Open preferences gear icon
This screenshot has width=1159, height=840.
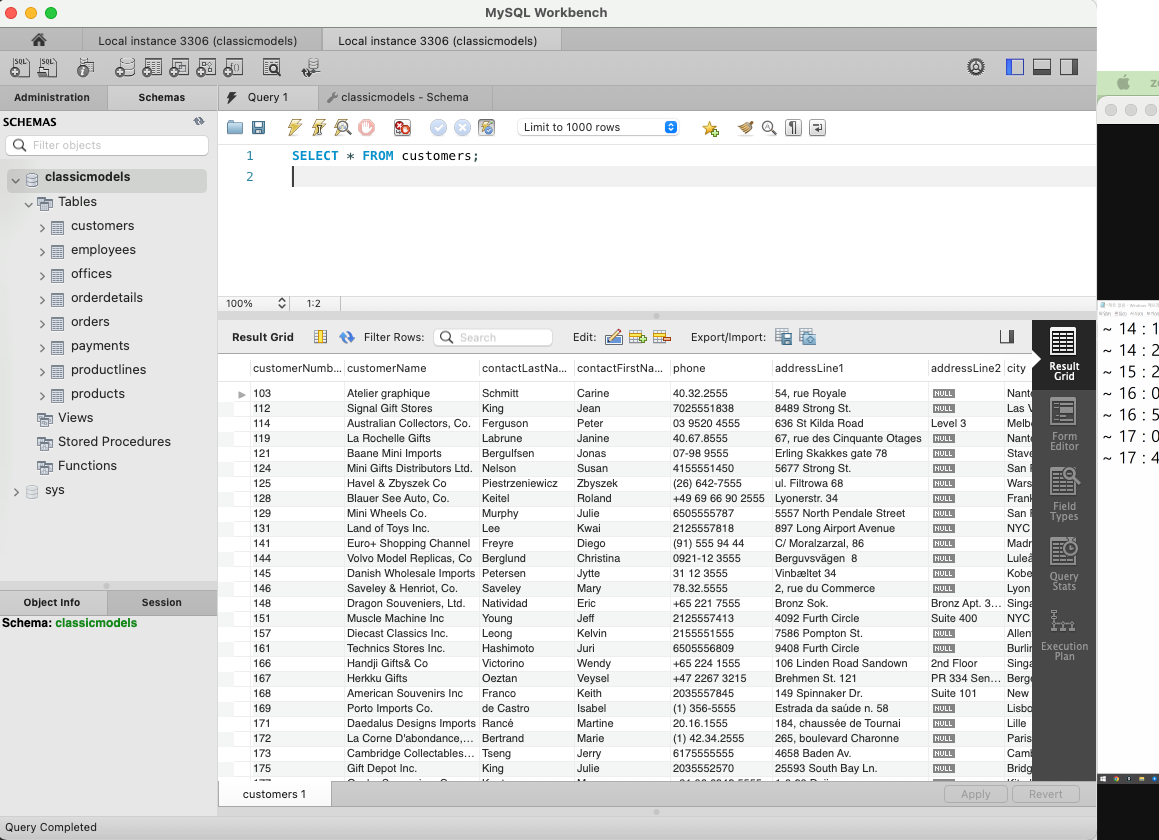point(976,67)
